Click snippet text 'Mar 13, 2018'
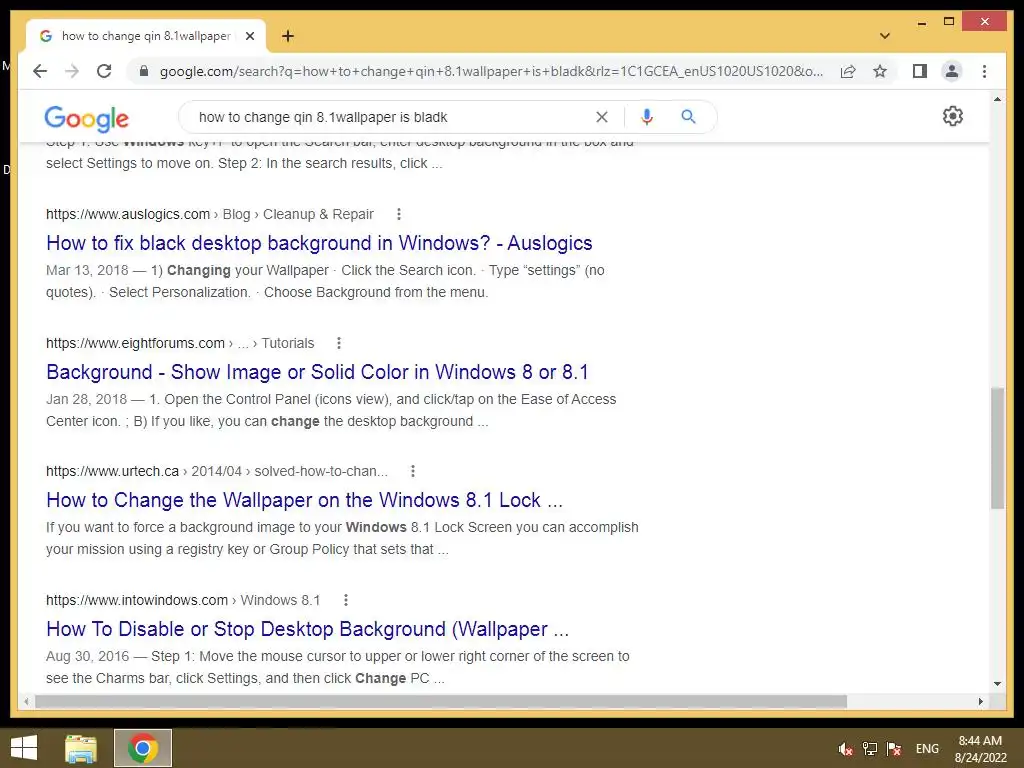The height and width of the screenshot is (768, 1024). pyautogui.click(x=87, y=270)
